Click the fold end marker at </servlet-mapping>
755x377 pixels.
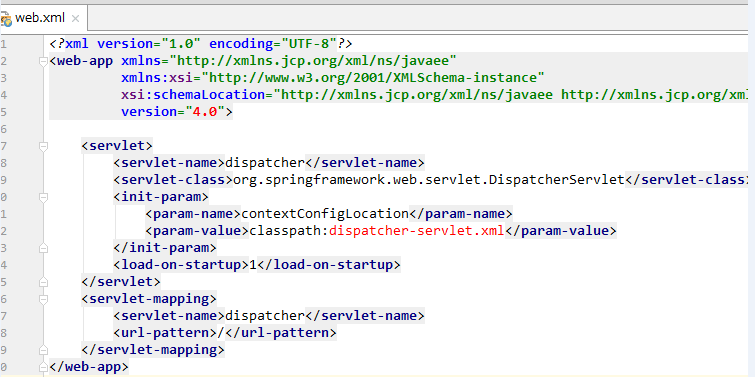43,350
